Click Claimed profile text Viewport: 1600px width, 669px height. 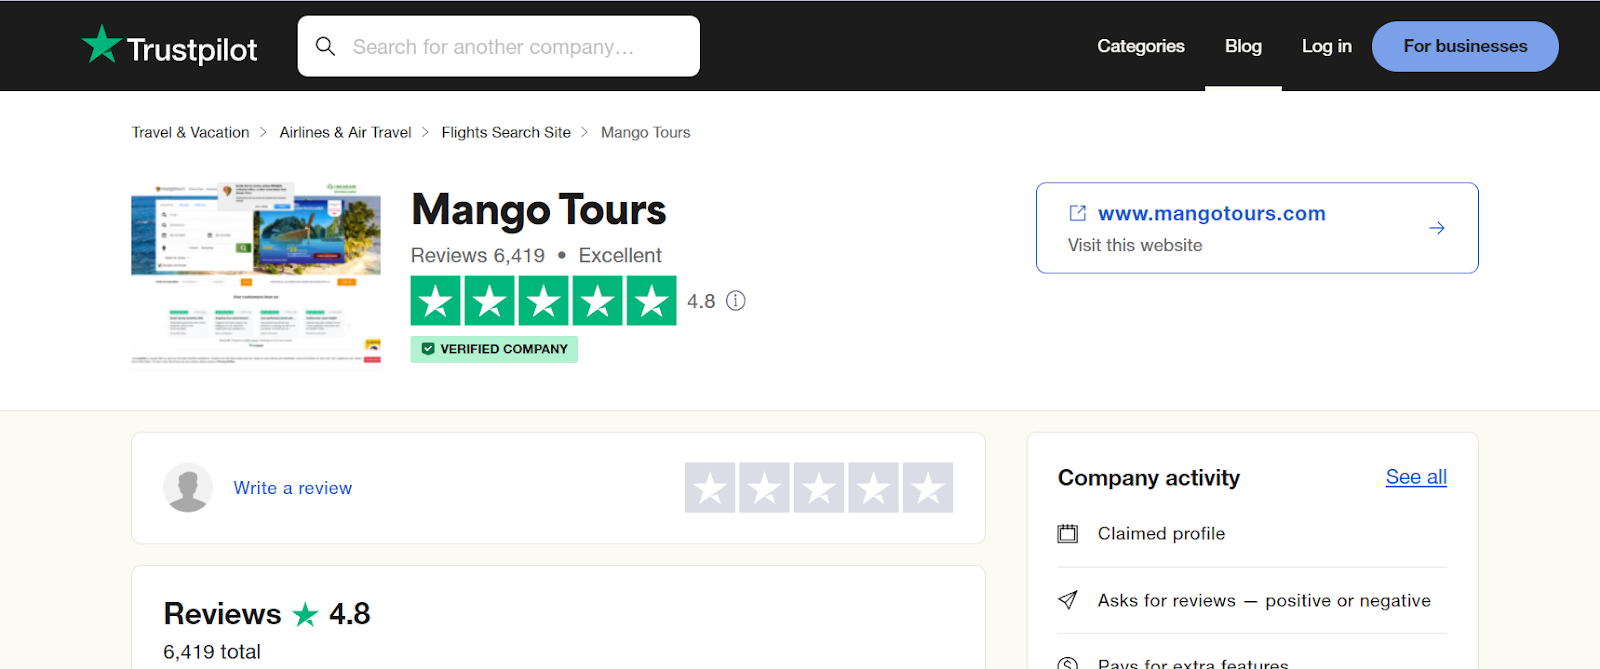[x=1161, y=534]
